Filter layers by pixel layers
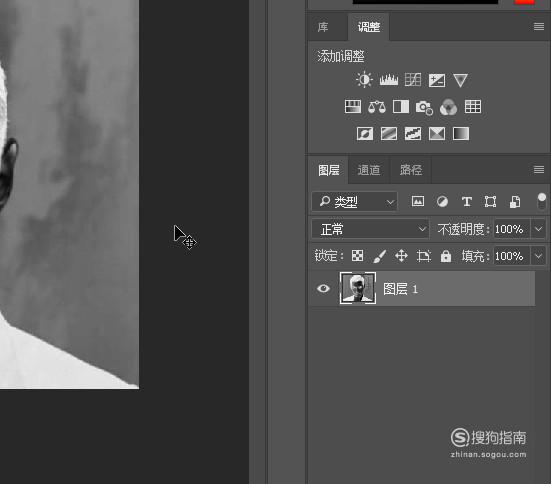The image size is (551, 484). (418, 201)
